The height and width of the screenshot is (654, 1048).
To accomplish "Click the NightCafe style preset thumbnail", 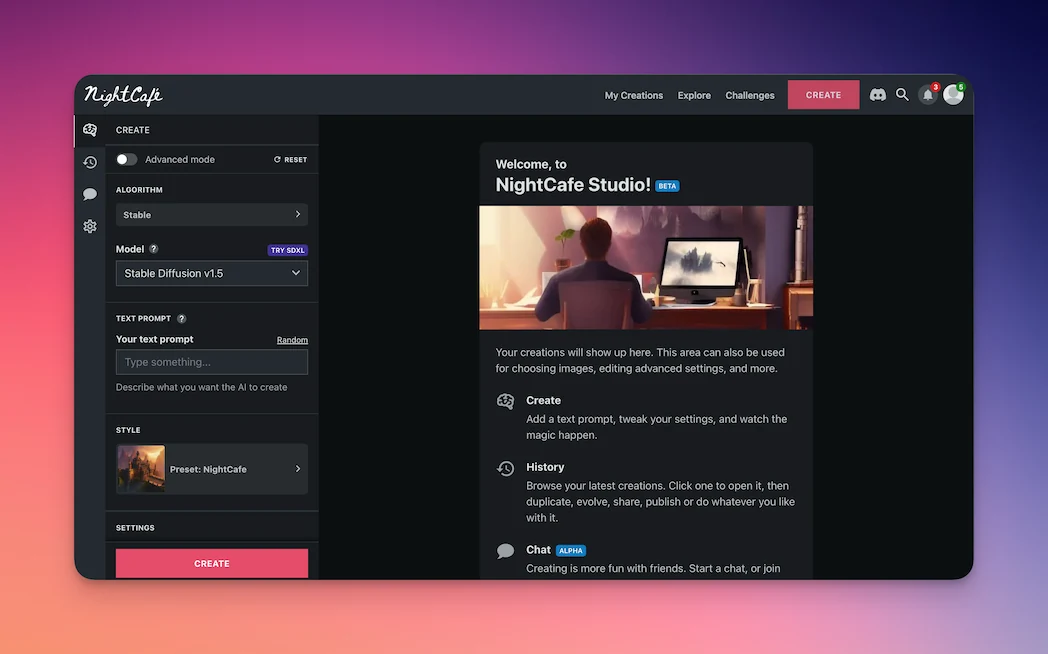I will pyautogui.click(x=141, y=469).
